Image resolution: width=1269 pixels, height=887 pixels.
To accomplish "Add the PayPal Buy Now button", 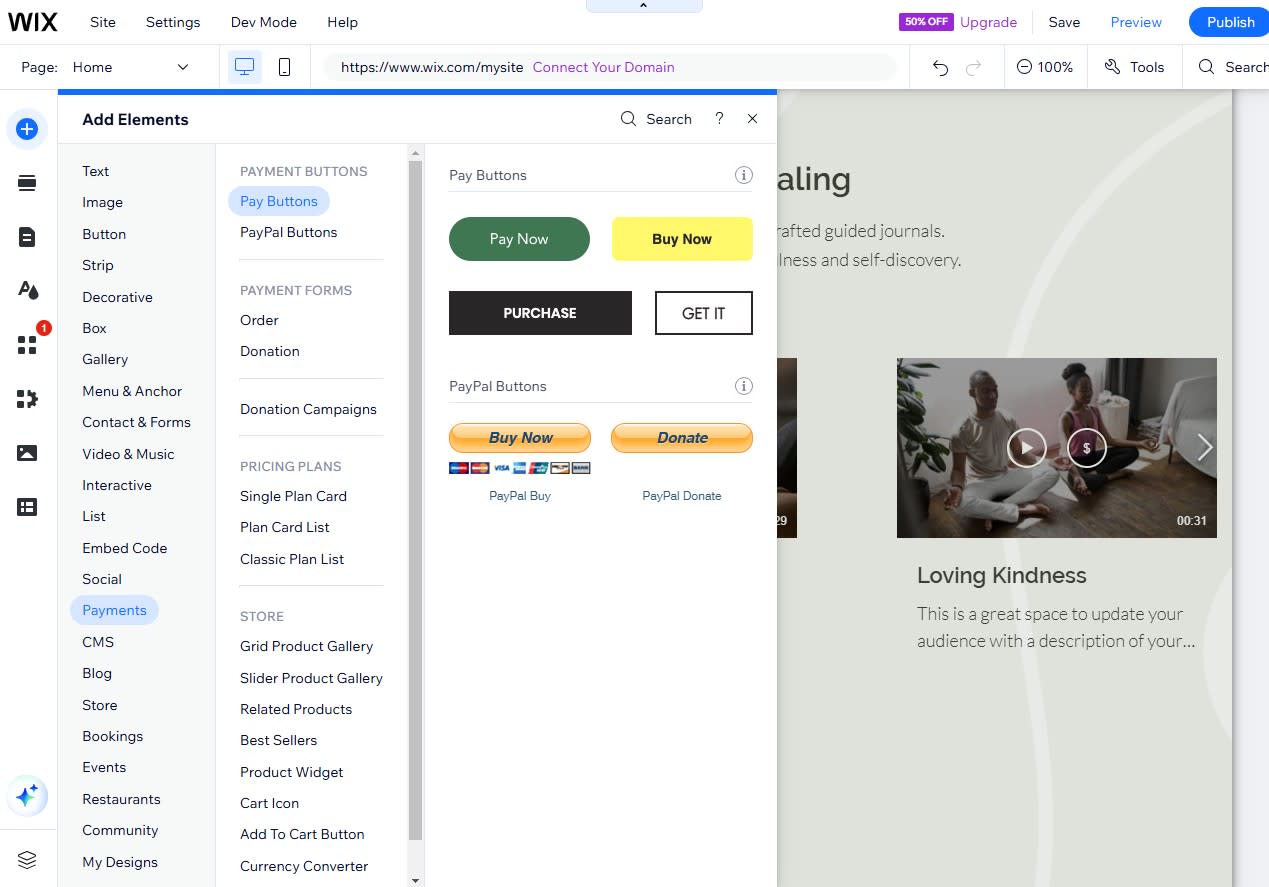I will pos(520,438).
